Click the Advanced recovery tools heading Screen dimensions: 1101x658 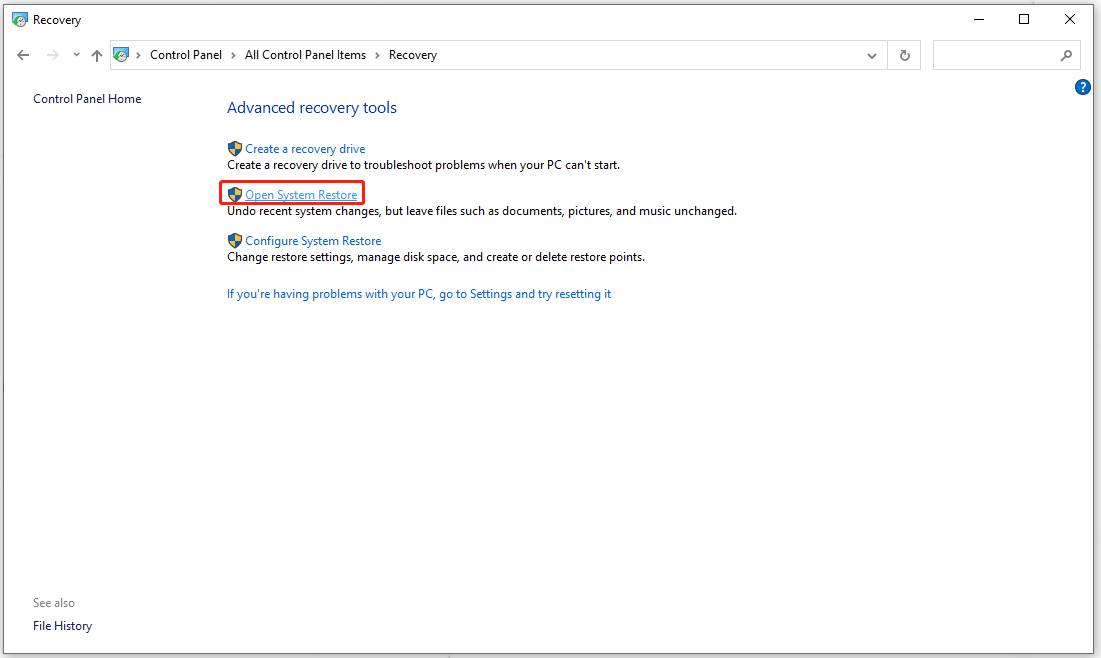point(312,107)
